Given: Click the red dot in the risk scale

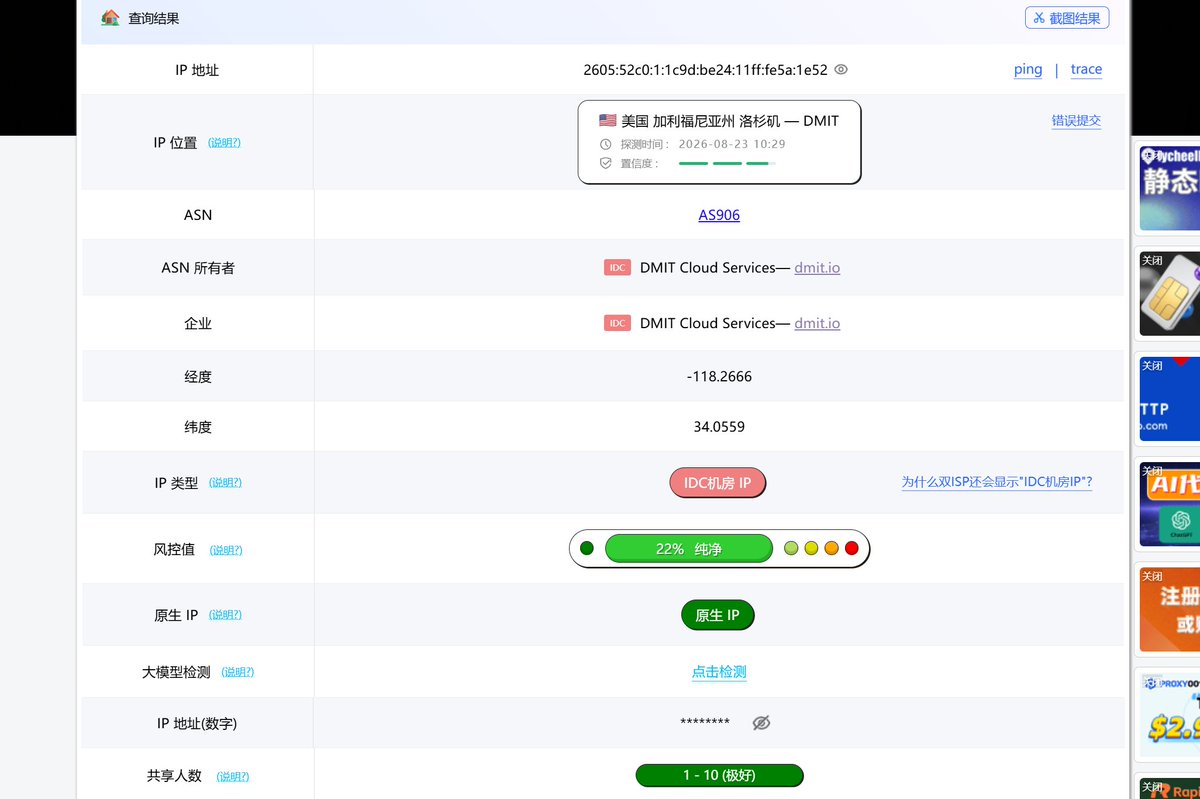Looking at the screenshot, I should (x=851, y=548).
